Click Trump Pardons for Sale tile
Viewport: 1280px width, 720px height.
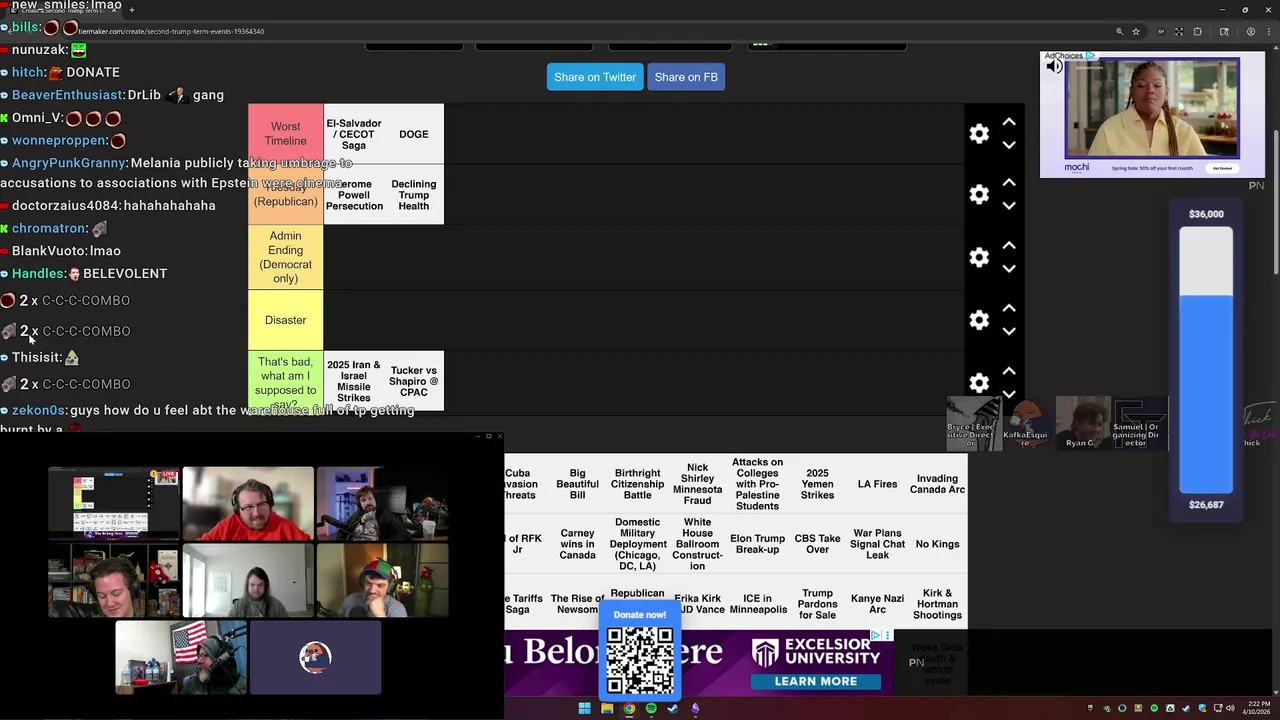[x=817, y=603]
